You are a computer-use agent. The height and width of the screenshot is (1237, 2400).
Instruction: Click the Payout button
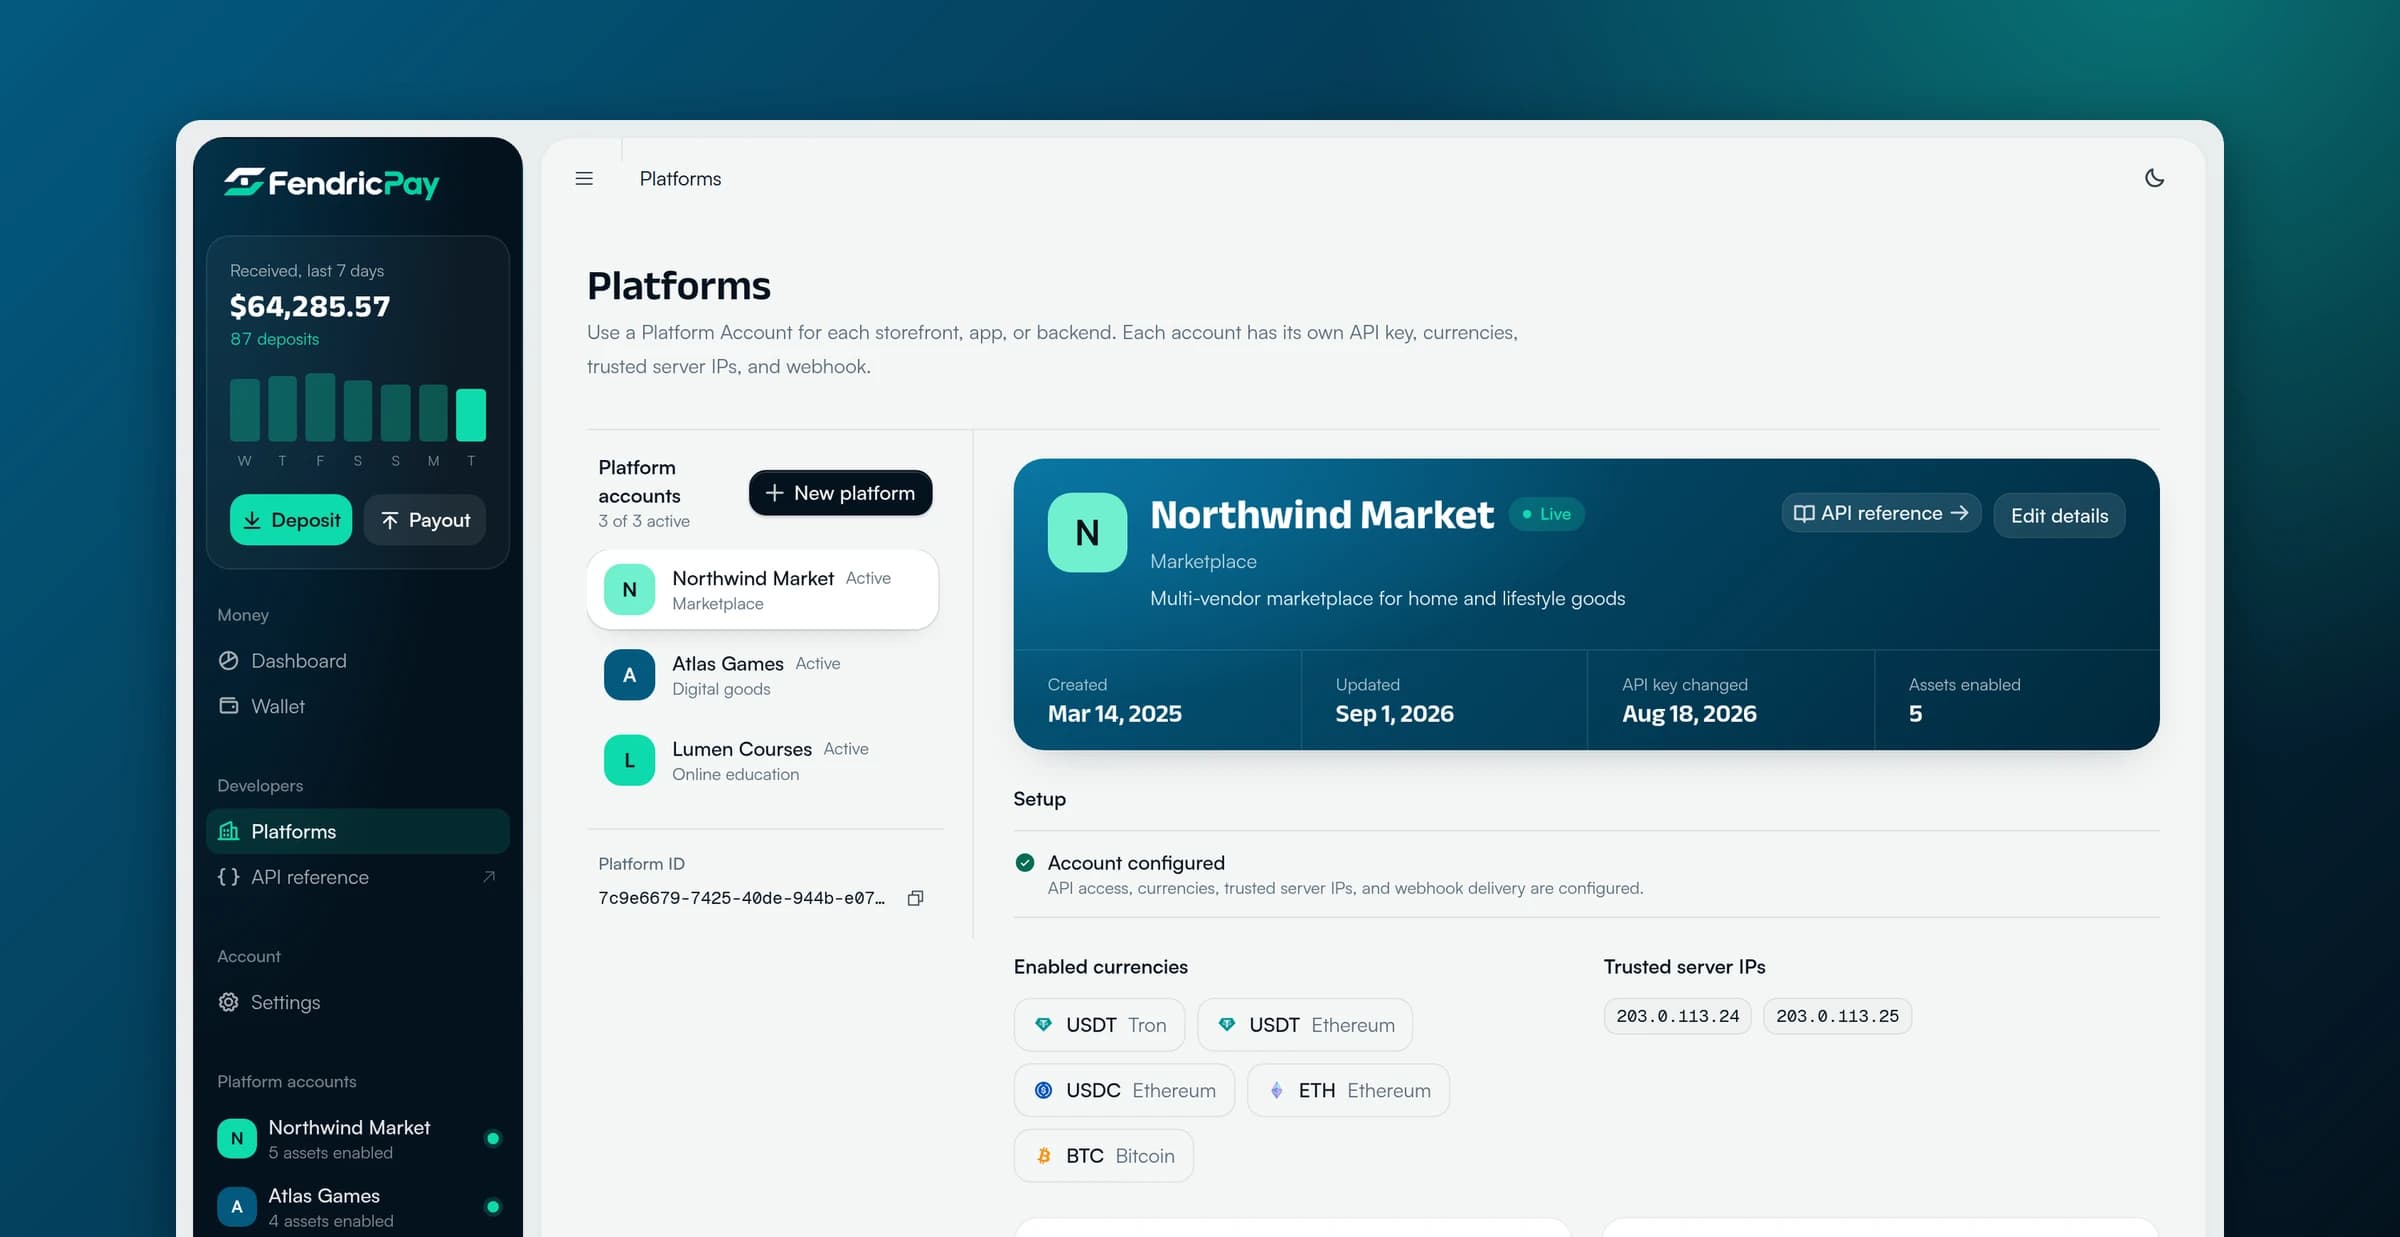click(425, 520)
